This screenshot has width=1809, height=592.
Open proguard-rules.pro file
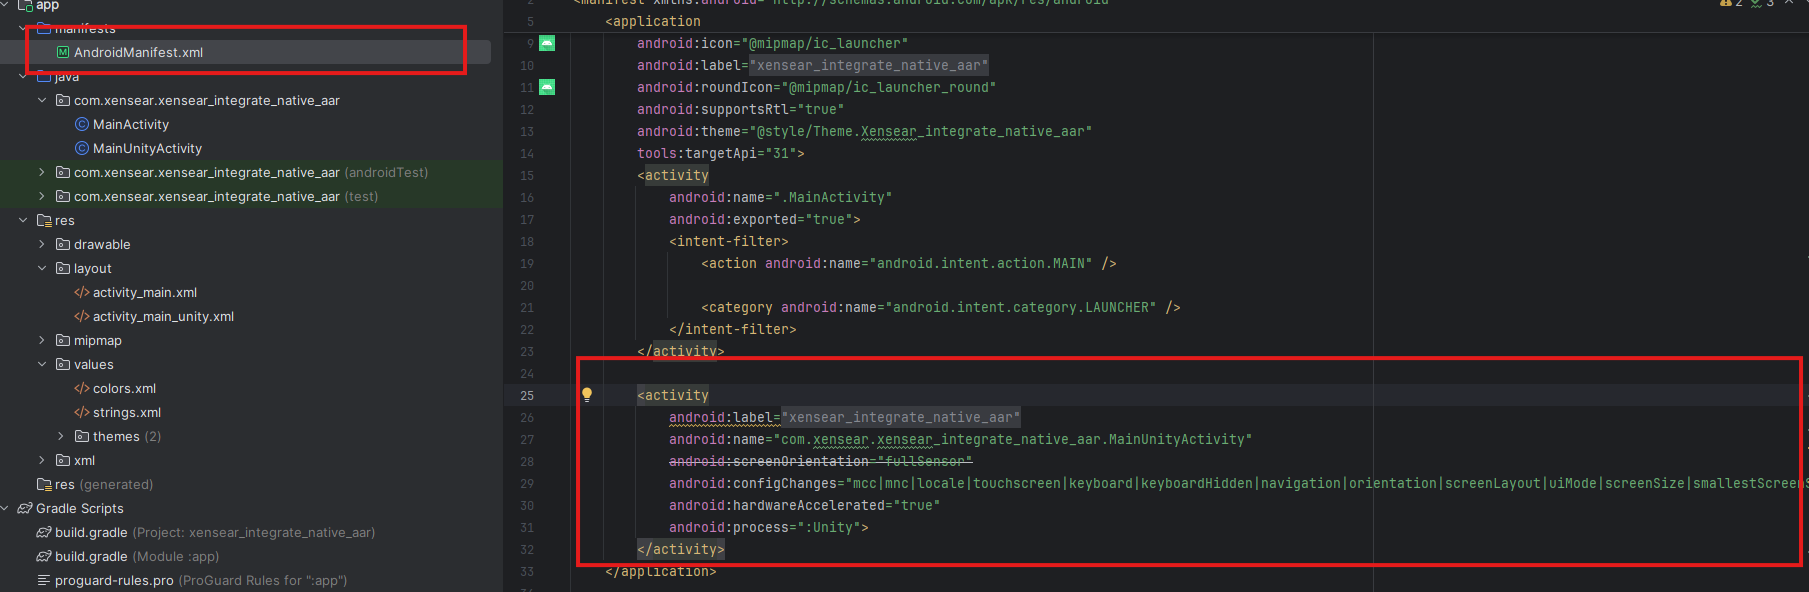[x=114, y=580]
